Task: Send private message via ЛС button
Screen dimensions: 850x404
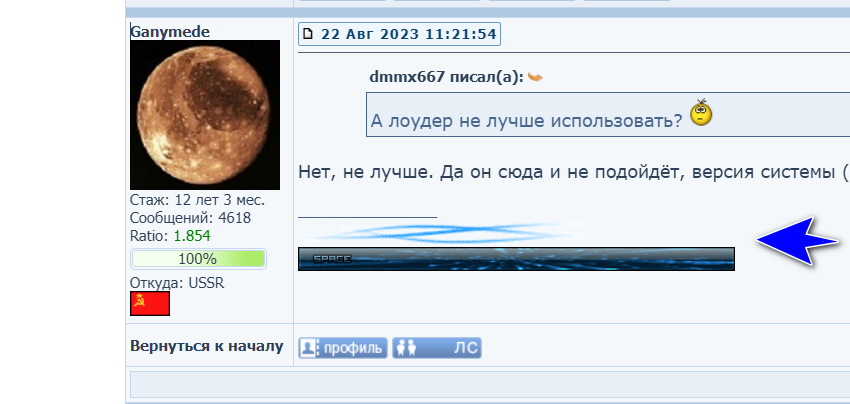Action: 437,348
